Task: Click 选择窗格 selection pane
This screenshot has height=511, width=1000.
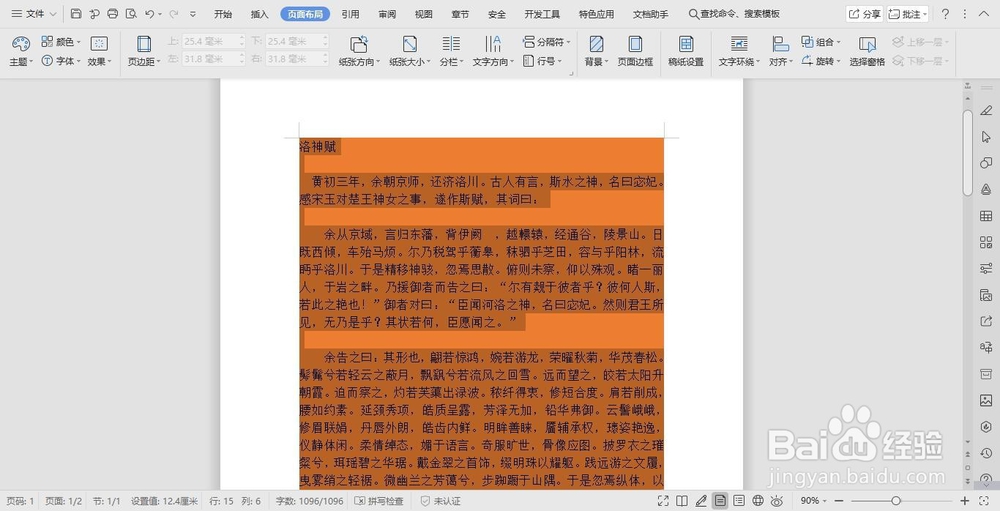Action: tap(867, 51)
